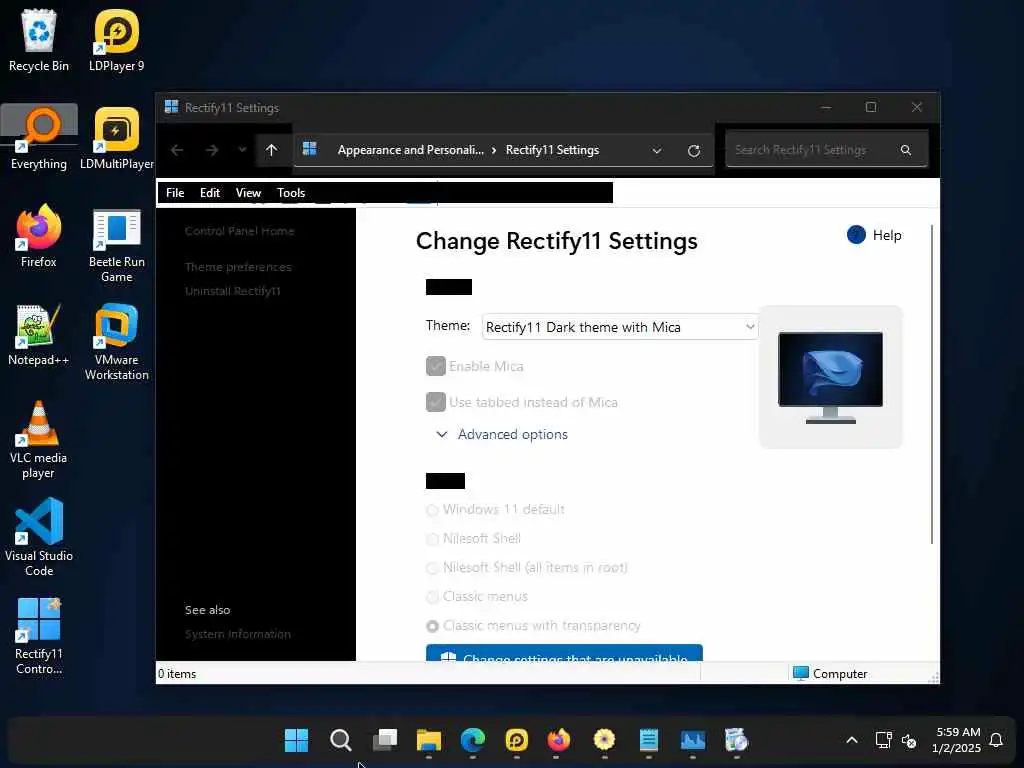The image size is (1024, 768).
Task: Select the LDPlayer 9 desktop icon
Action: 116,40
